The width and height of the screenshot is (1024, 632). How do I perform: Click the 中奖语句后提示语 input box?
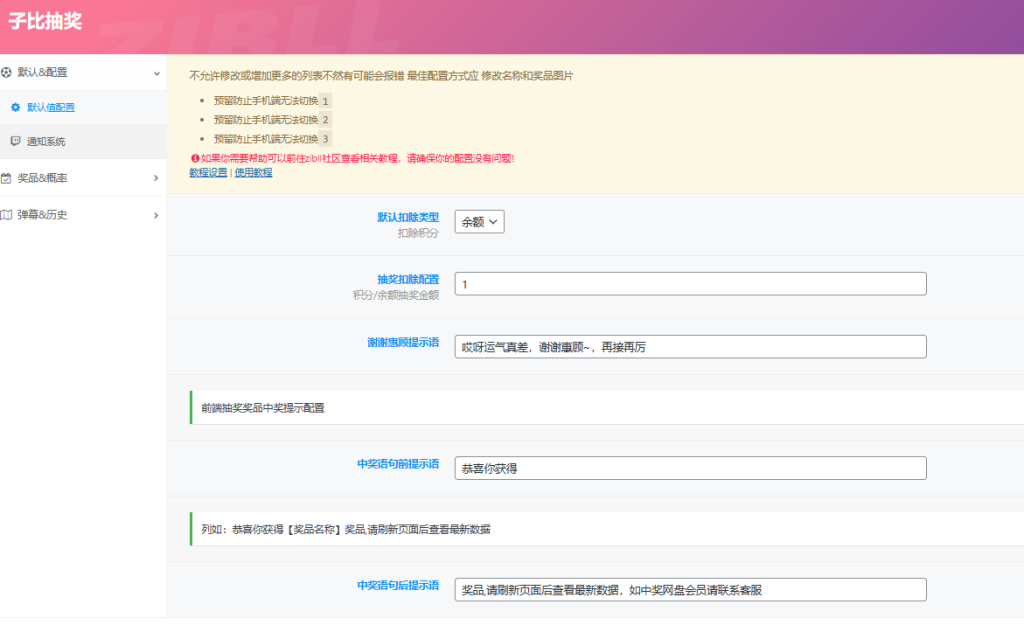point(690,590)
